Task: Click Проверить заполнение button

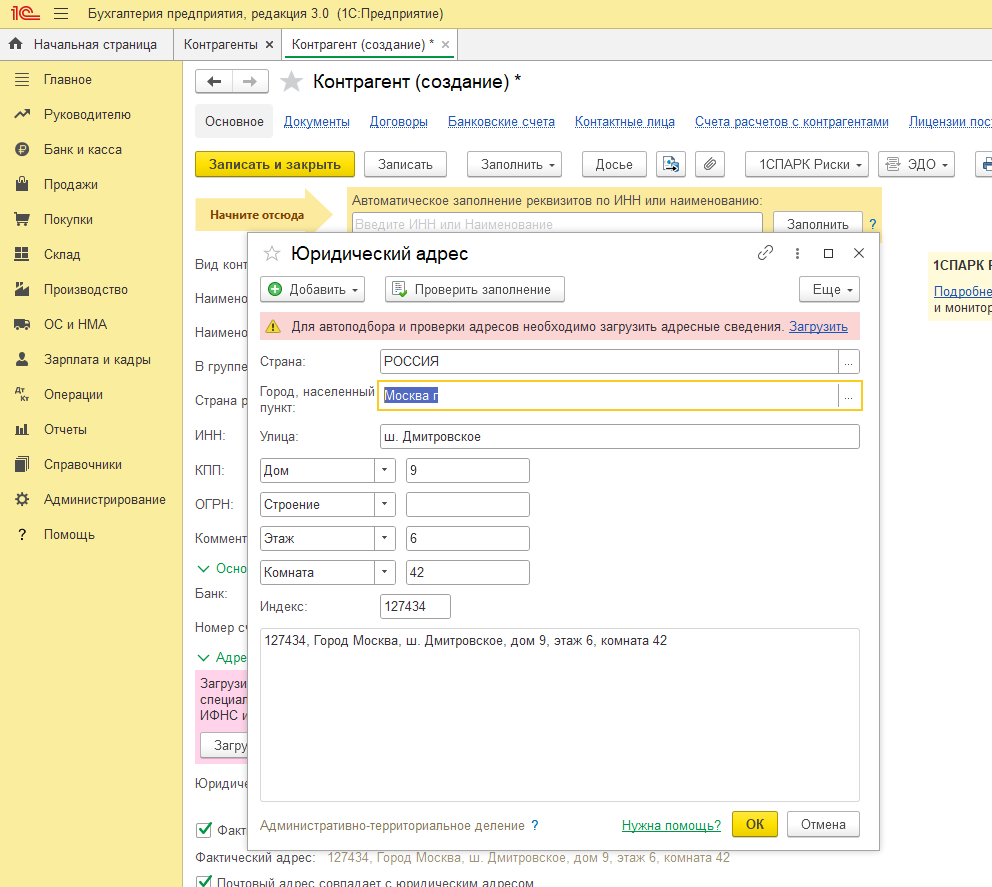Action: (x=474, y=289)
